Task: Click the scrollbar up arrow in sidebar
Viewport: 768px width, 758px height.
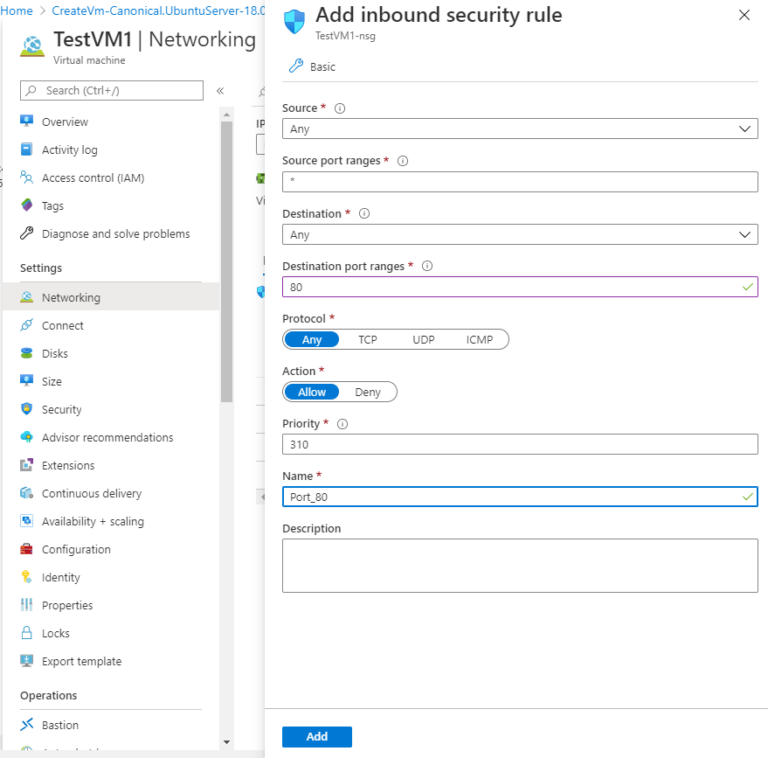Action: click(226, 115)
